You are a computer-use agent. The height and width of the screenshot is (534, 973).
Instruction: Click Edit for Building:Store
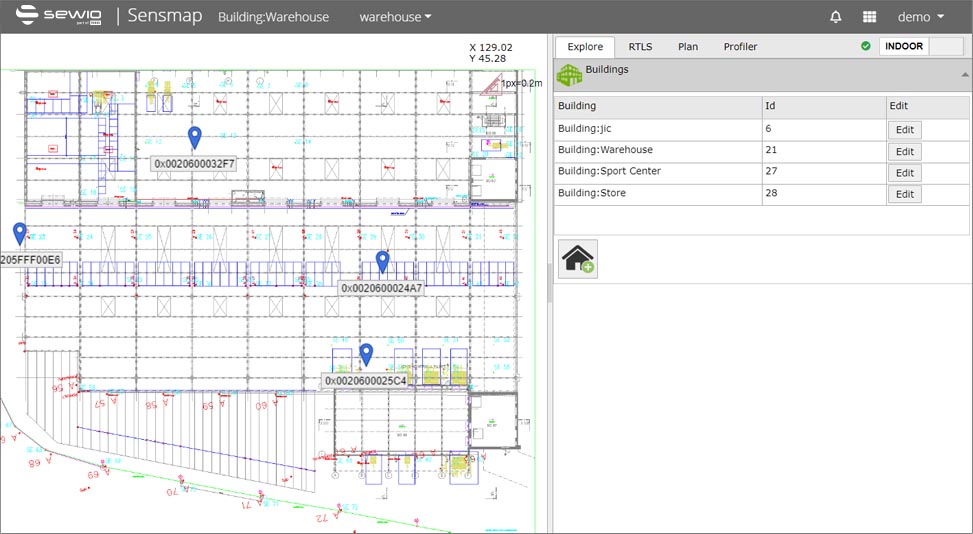point(904,195)
